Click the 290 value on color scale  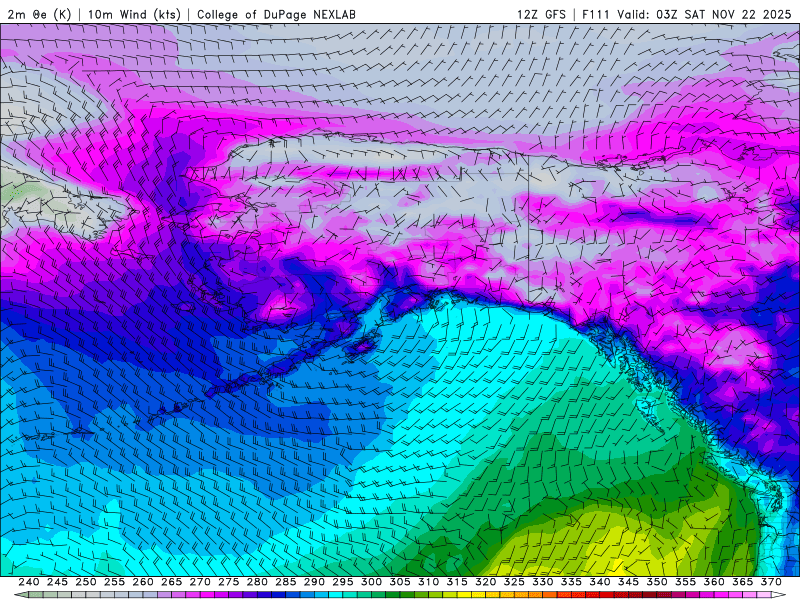click(x=314, y=582)
